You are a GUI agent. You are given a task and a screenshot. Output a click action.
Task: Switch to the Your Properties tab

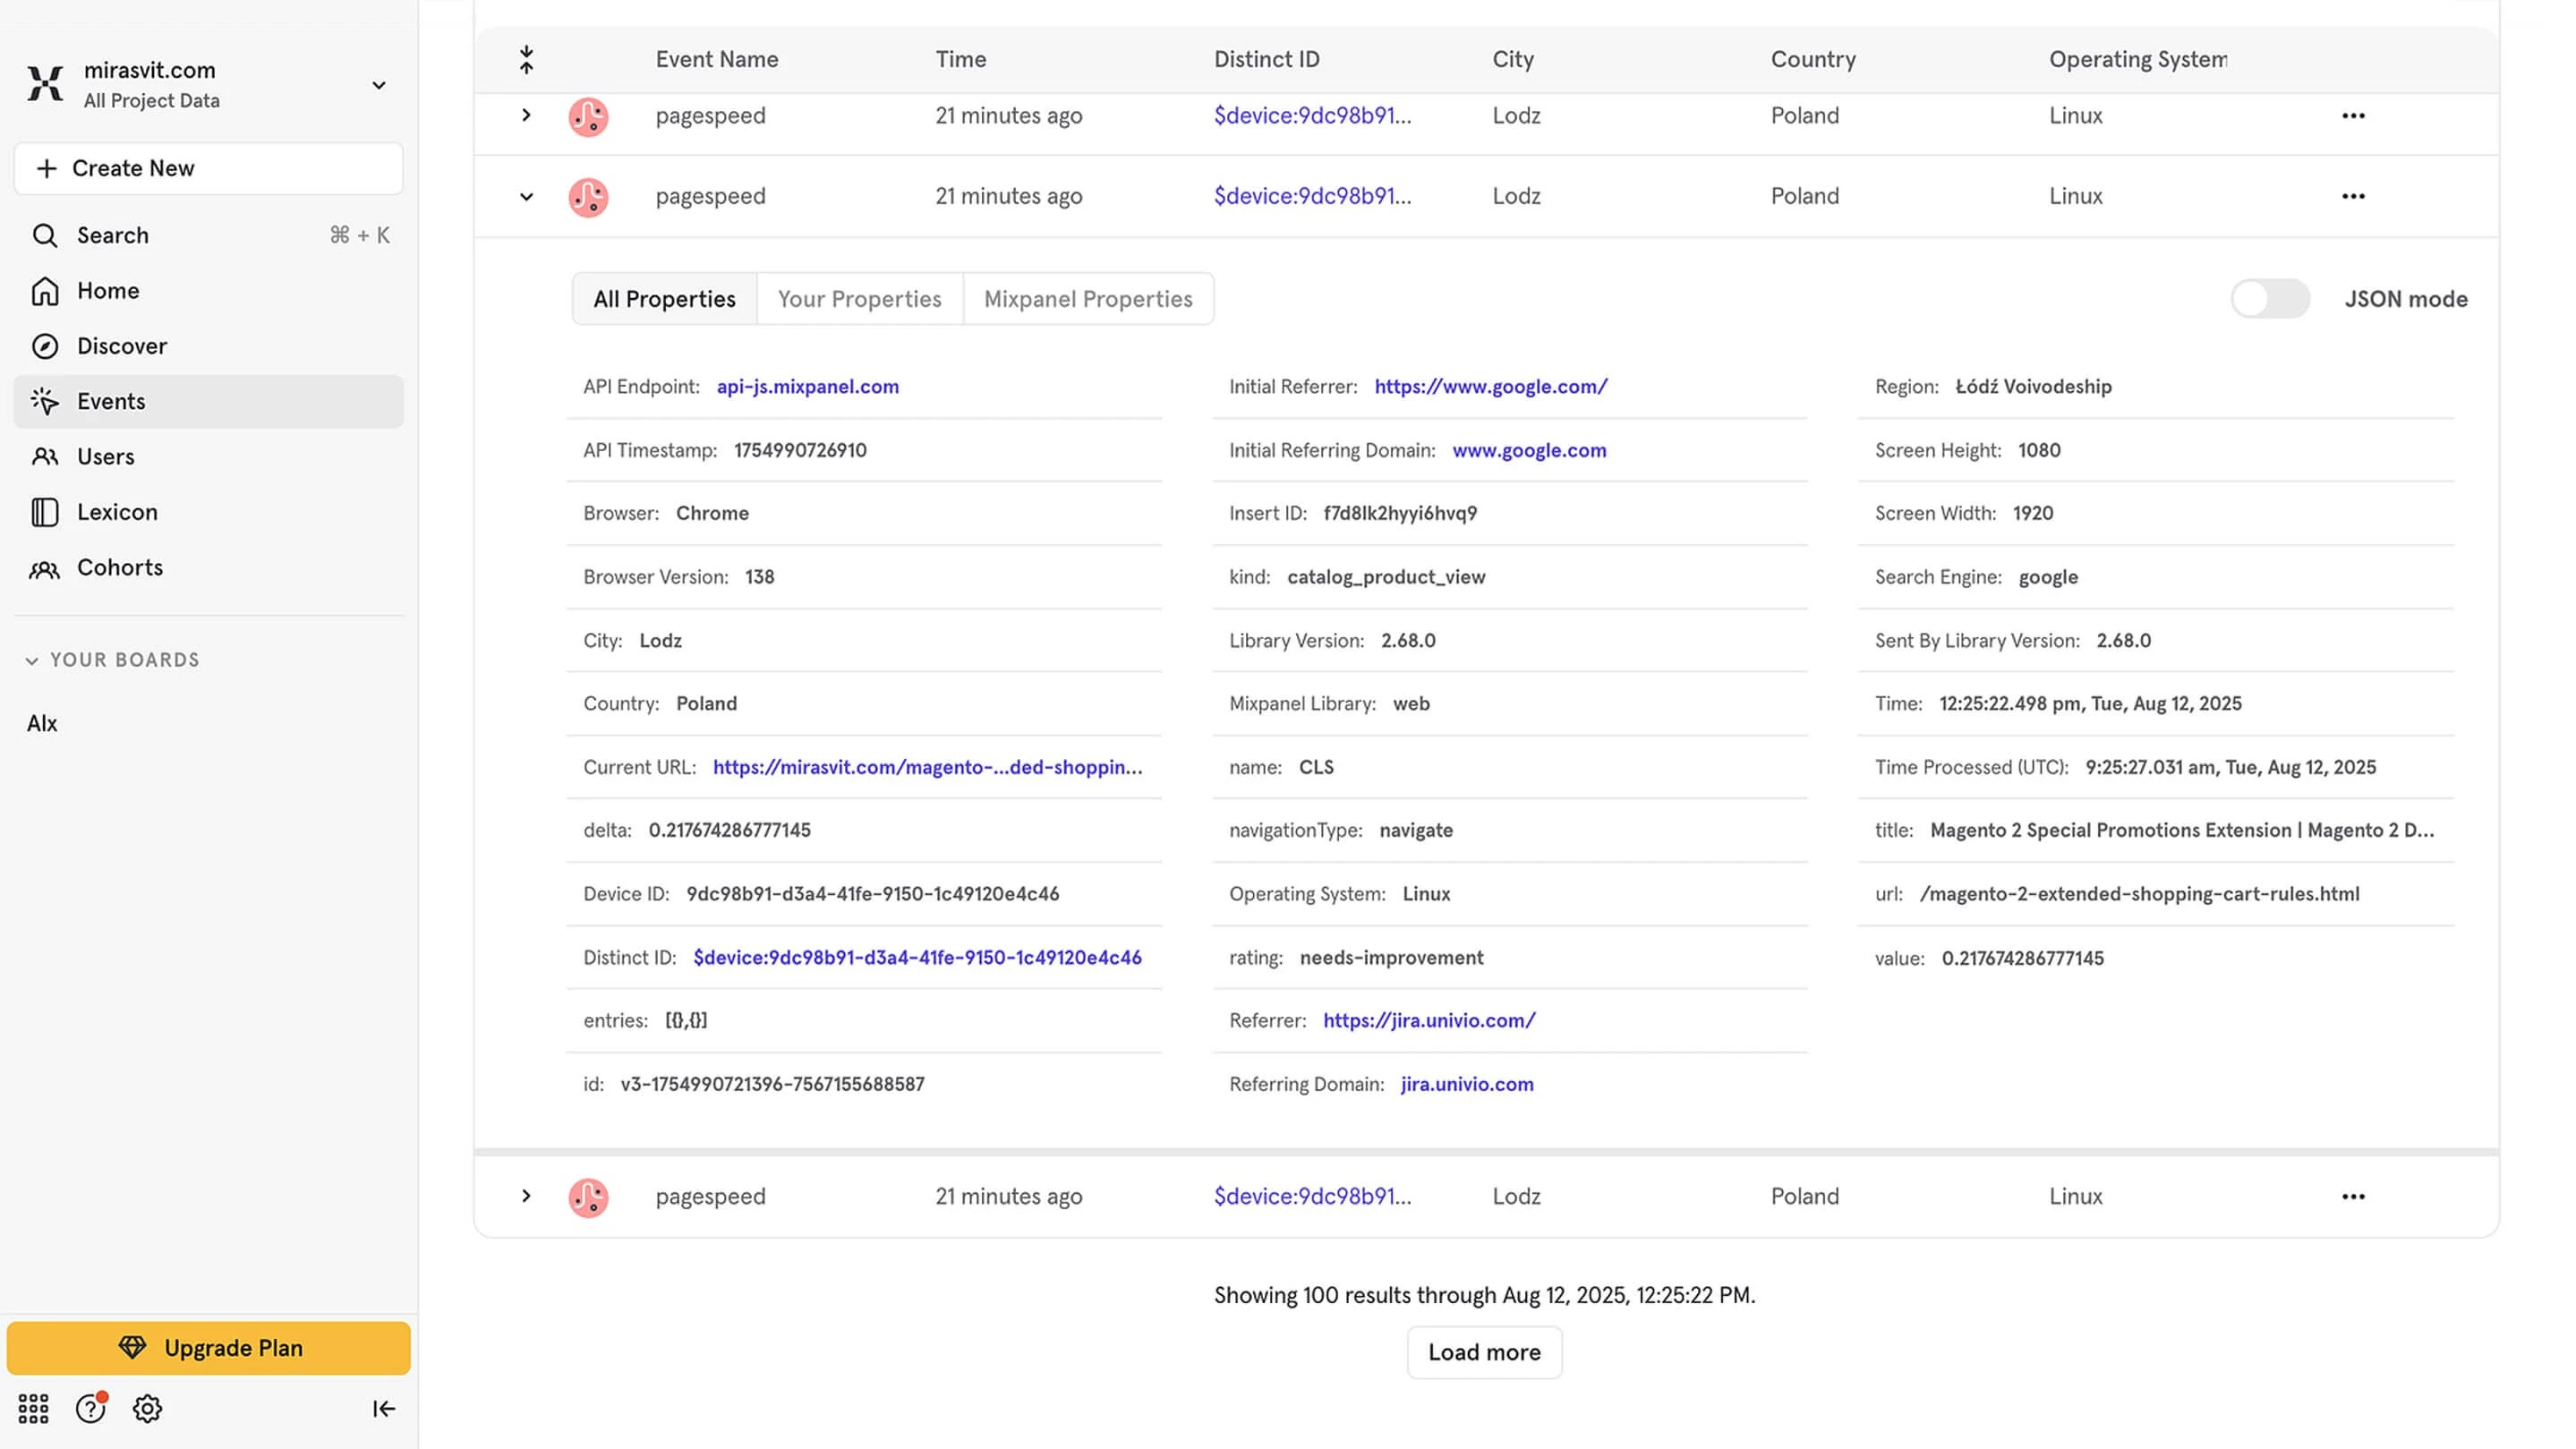click(x=858, y=298)
